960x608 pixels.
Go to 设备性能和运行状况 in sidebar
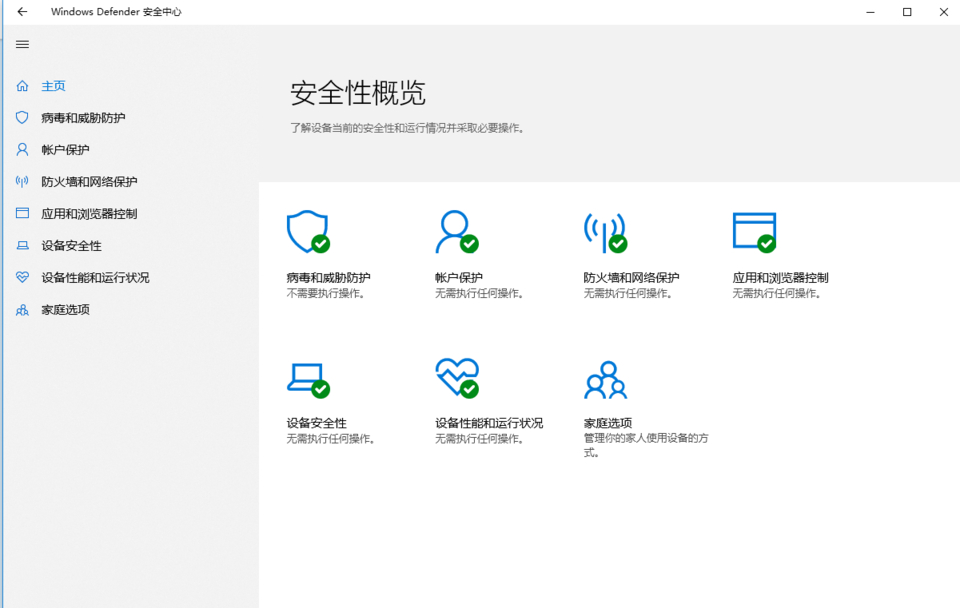[x=96, y=277]
